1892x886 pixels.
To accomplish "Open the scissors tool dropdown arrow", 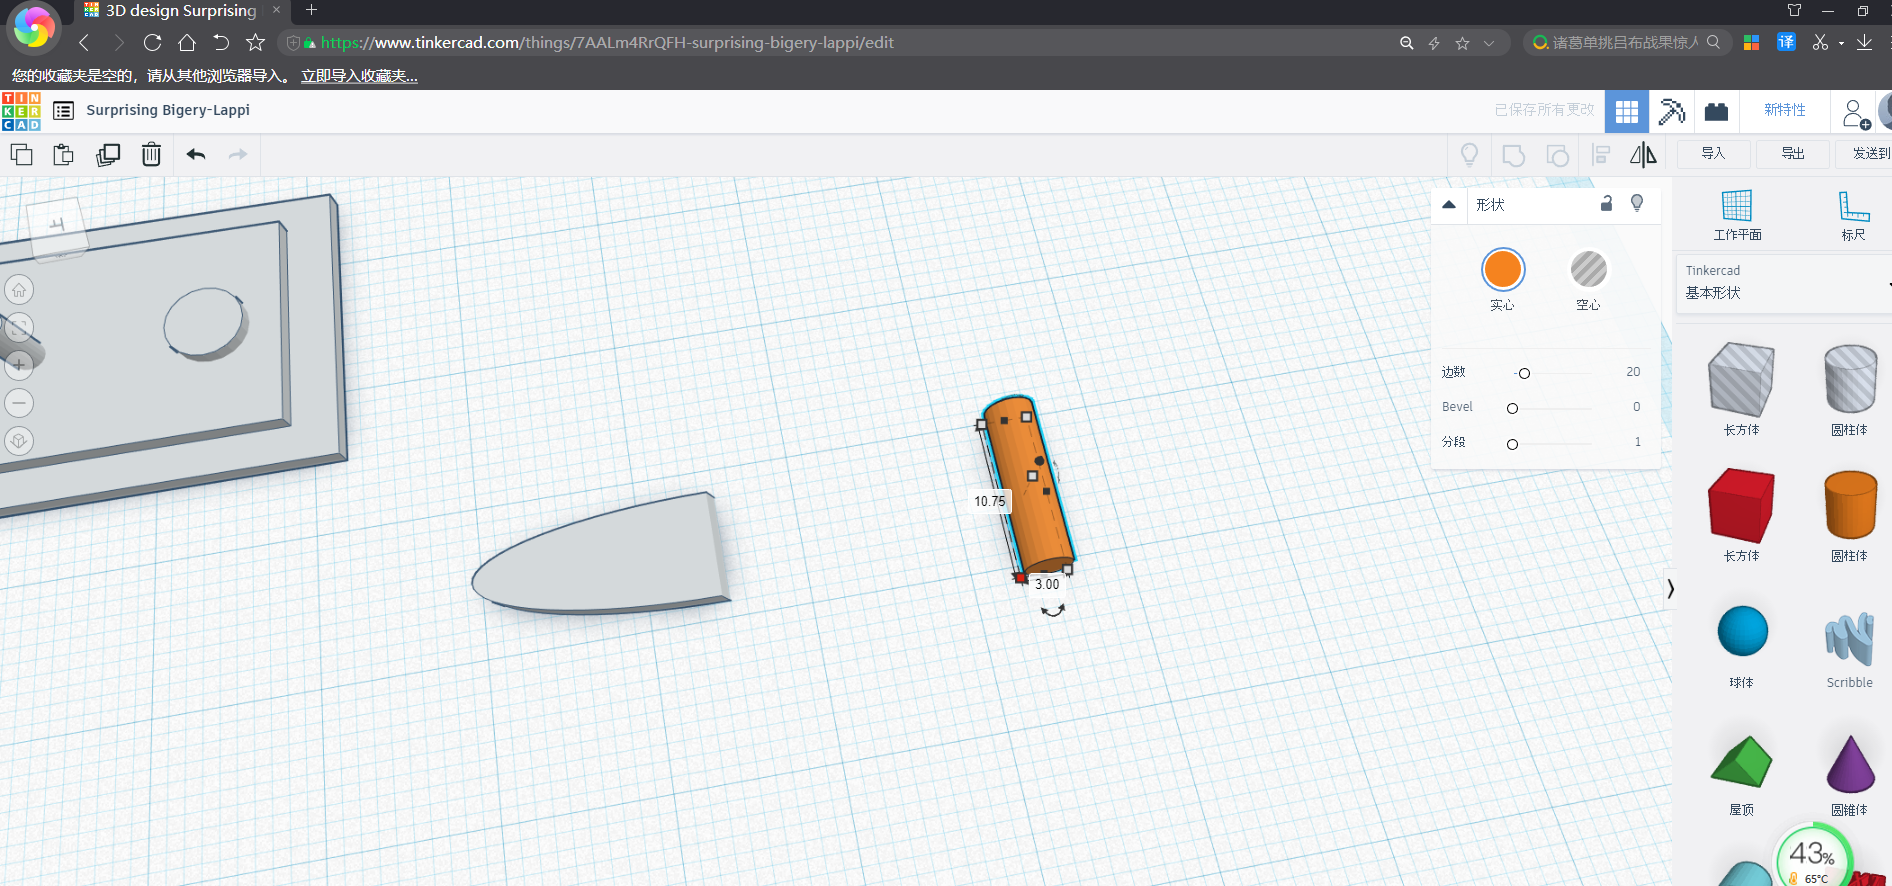I will click(1841, 43).
